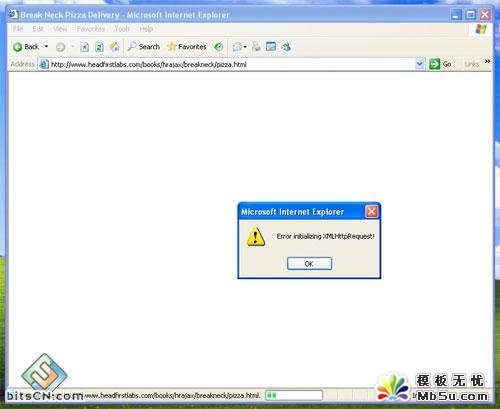The image size is (500, 409).
Task: Open the Help menu
Action: coord(146,29)
